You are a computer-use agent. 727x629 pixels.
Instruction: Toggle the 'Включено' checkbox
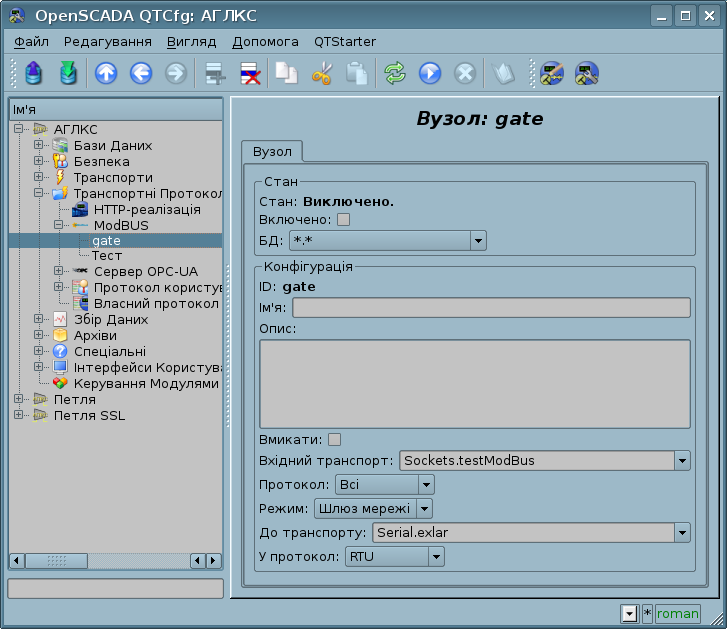[343, 220]
